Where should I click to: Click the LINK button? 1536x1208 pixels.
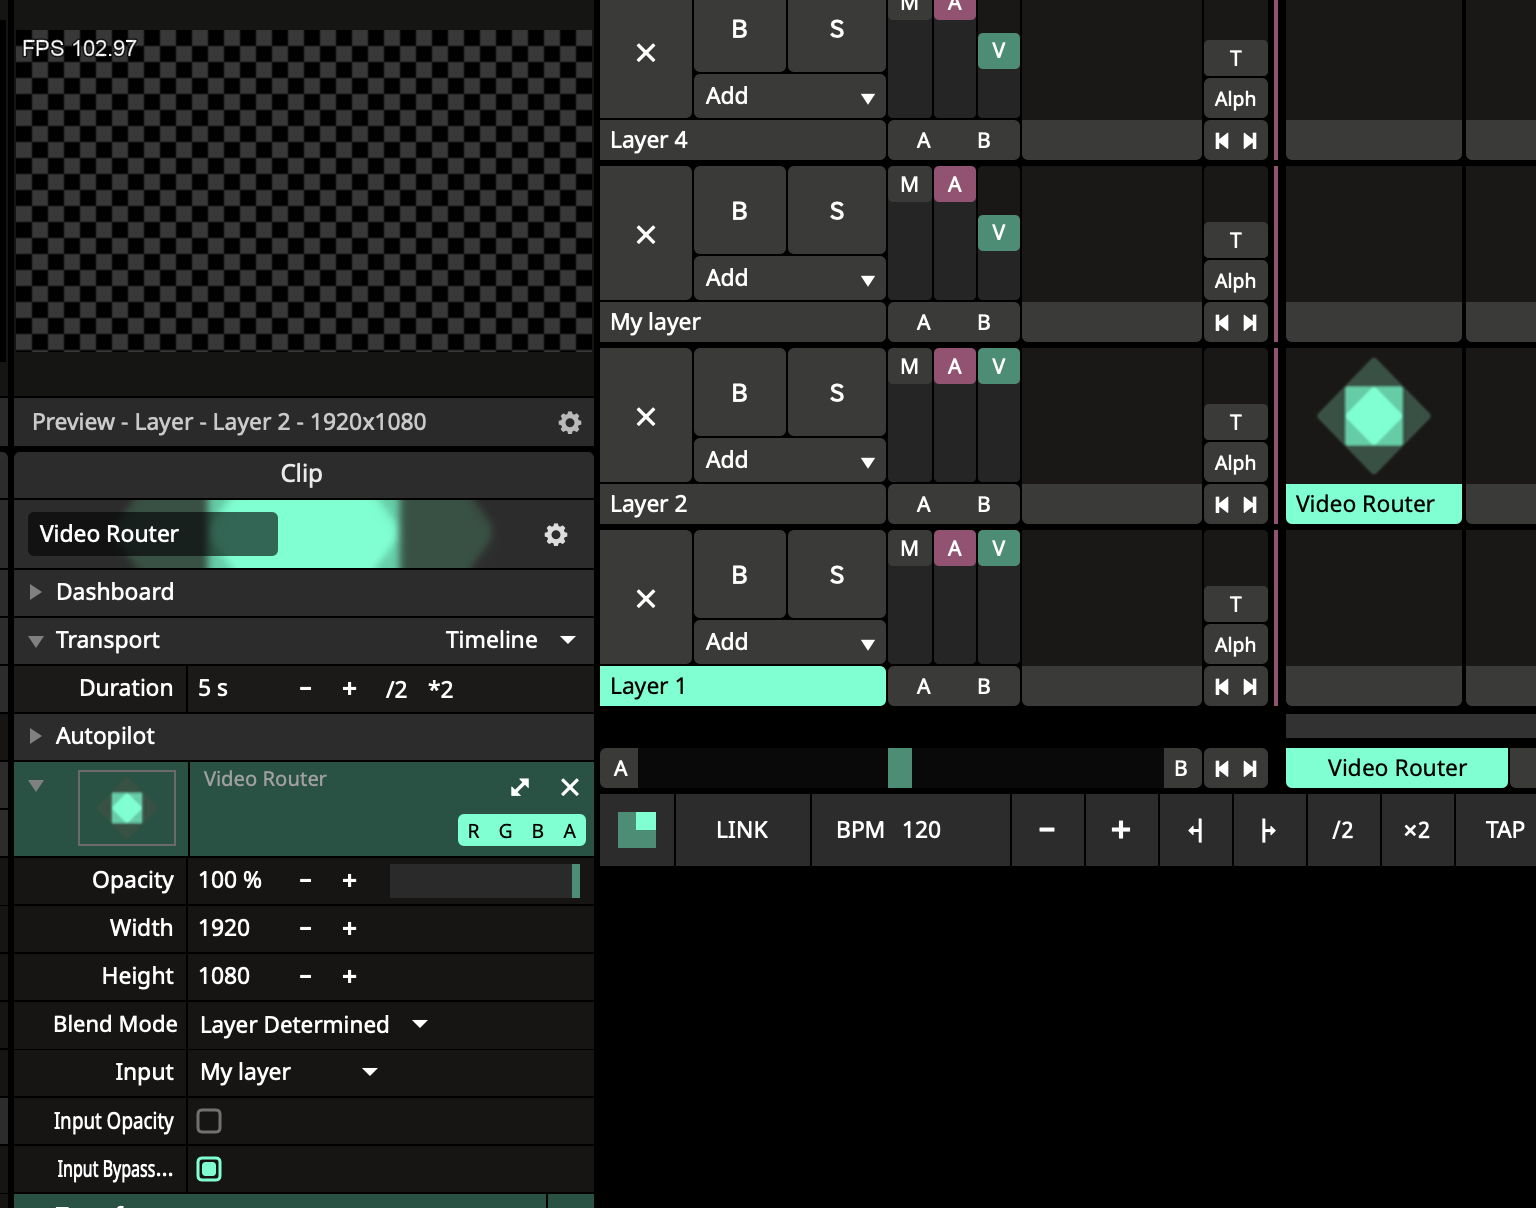(742, 830)
